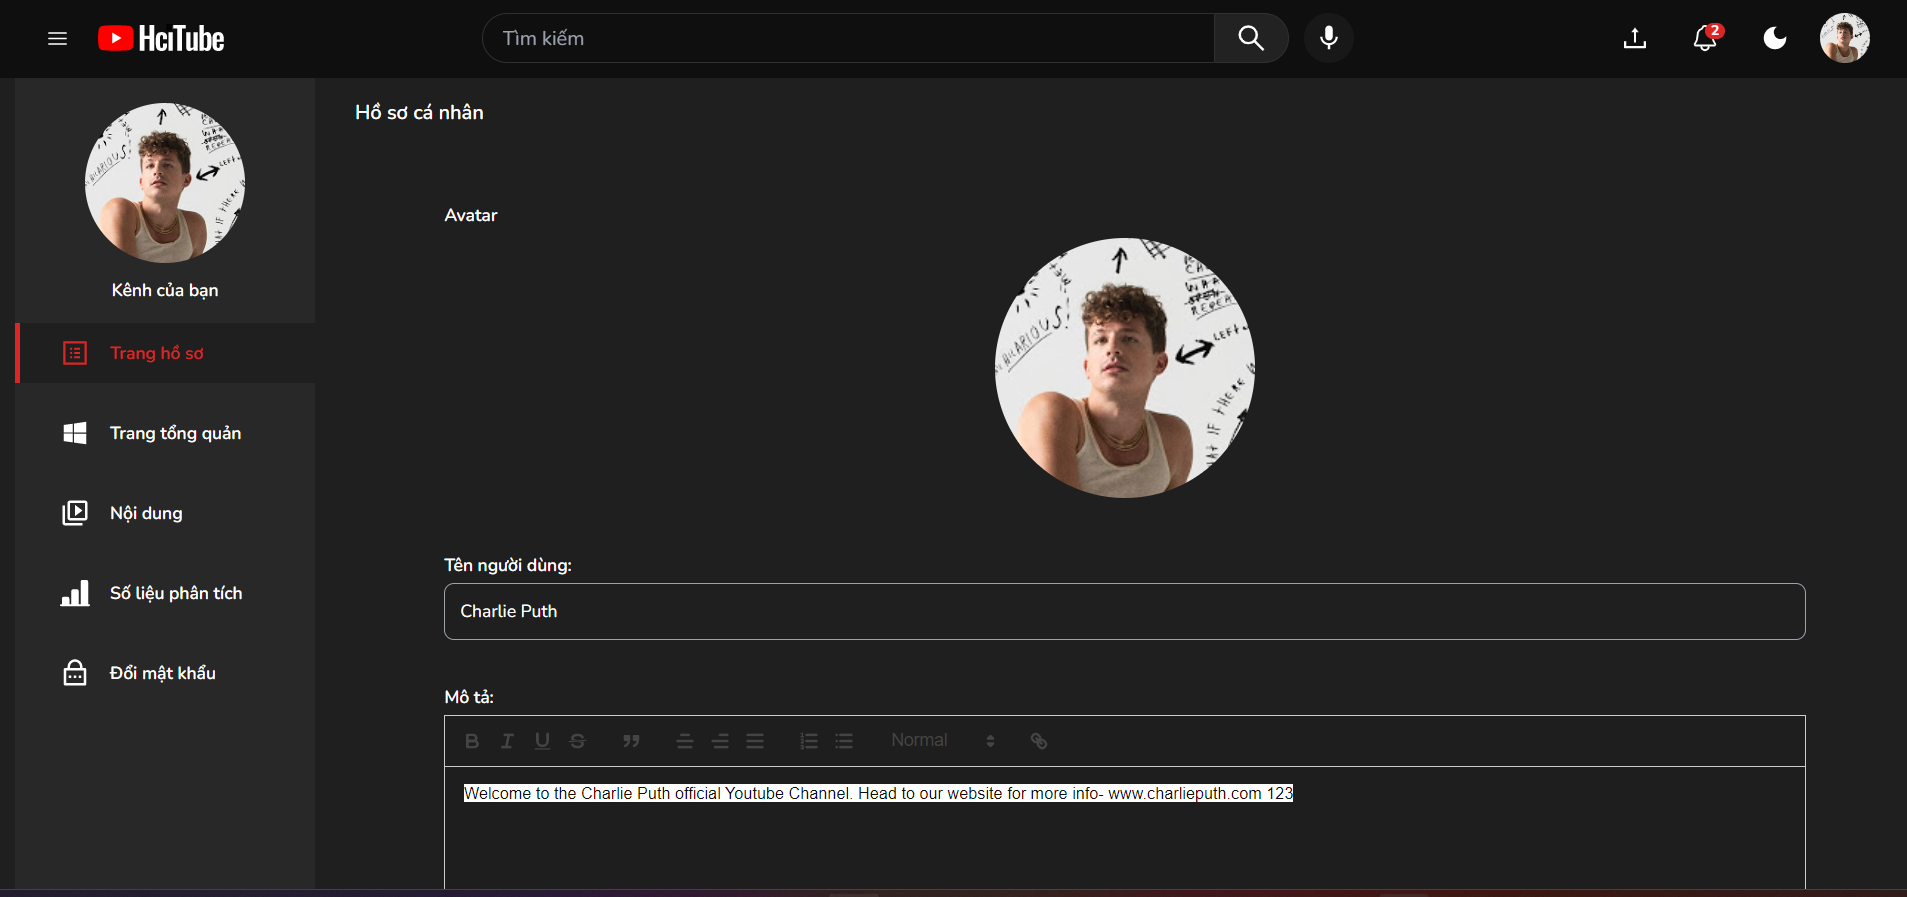This screenshot has height=897, width=1907.
Task: Center align text in editor
Action: [685, 741]
